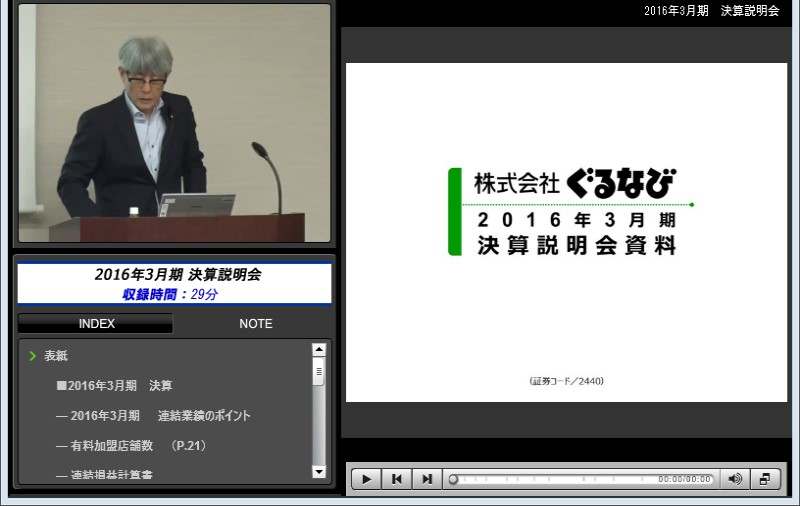The height and width of the screenshot is (506, 800).
Task: Open the NOTE tab
Action: point(256,324)
